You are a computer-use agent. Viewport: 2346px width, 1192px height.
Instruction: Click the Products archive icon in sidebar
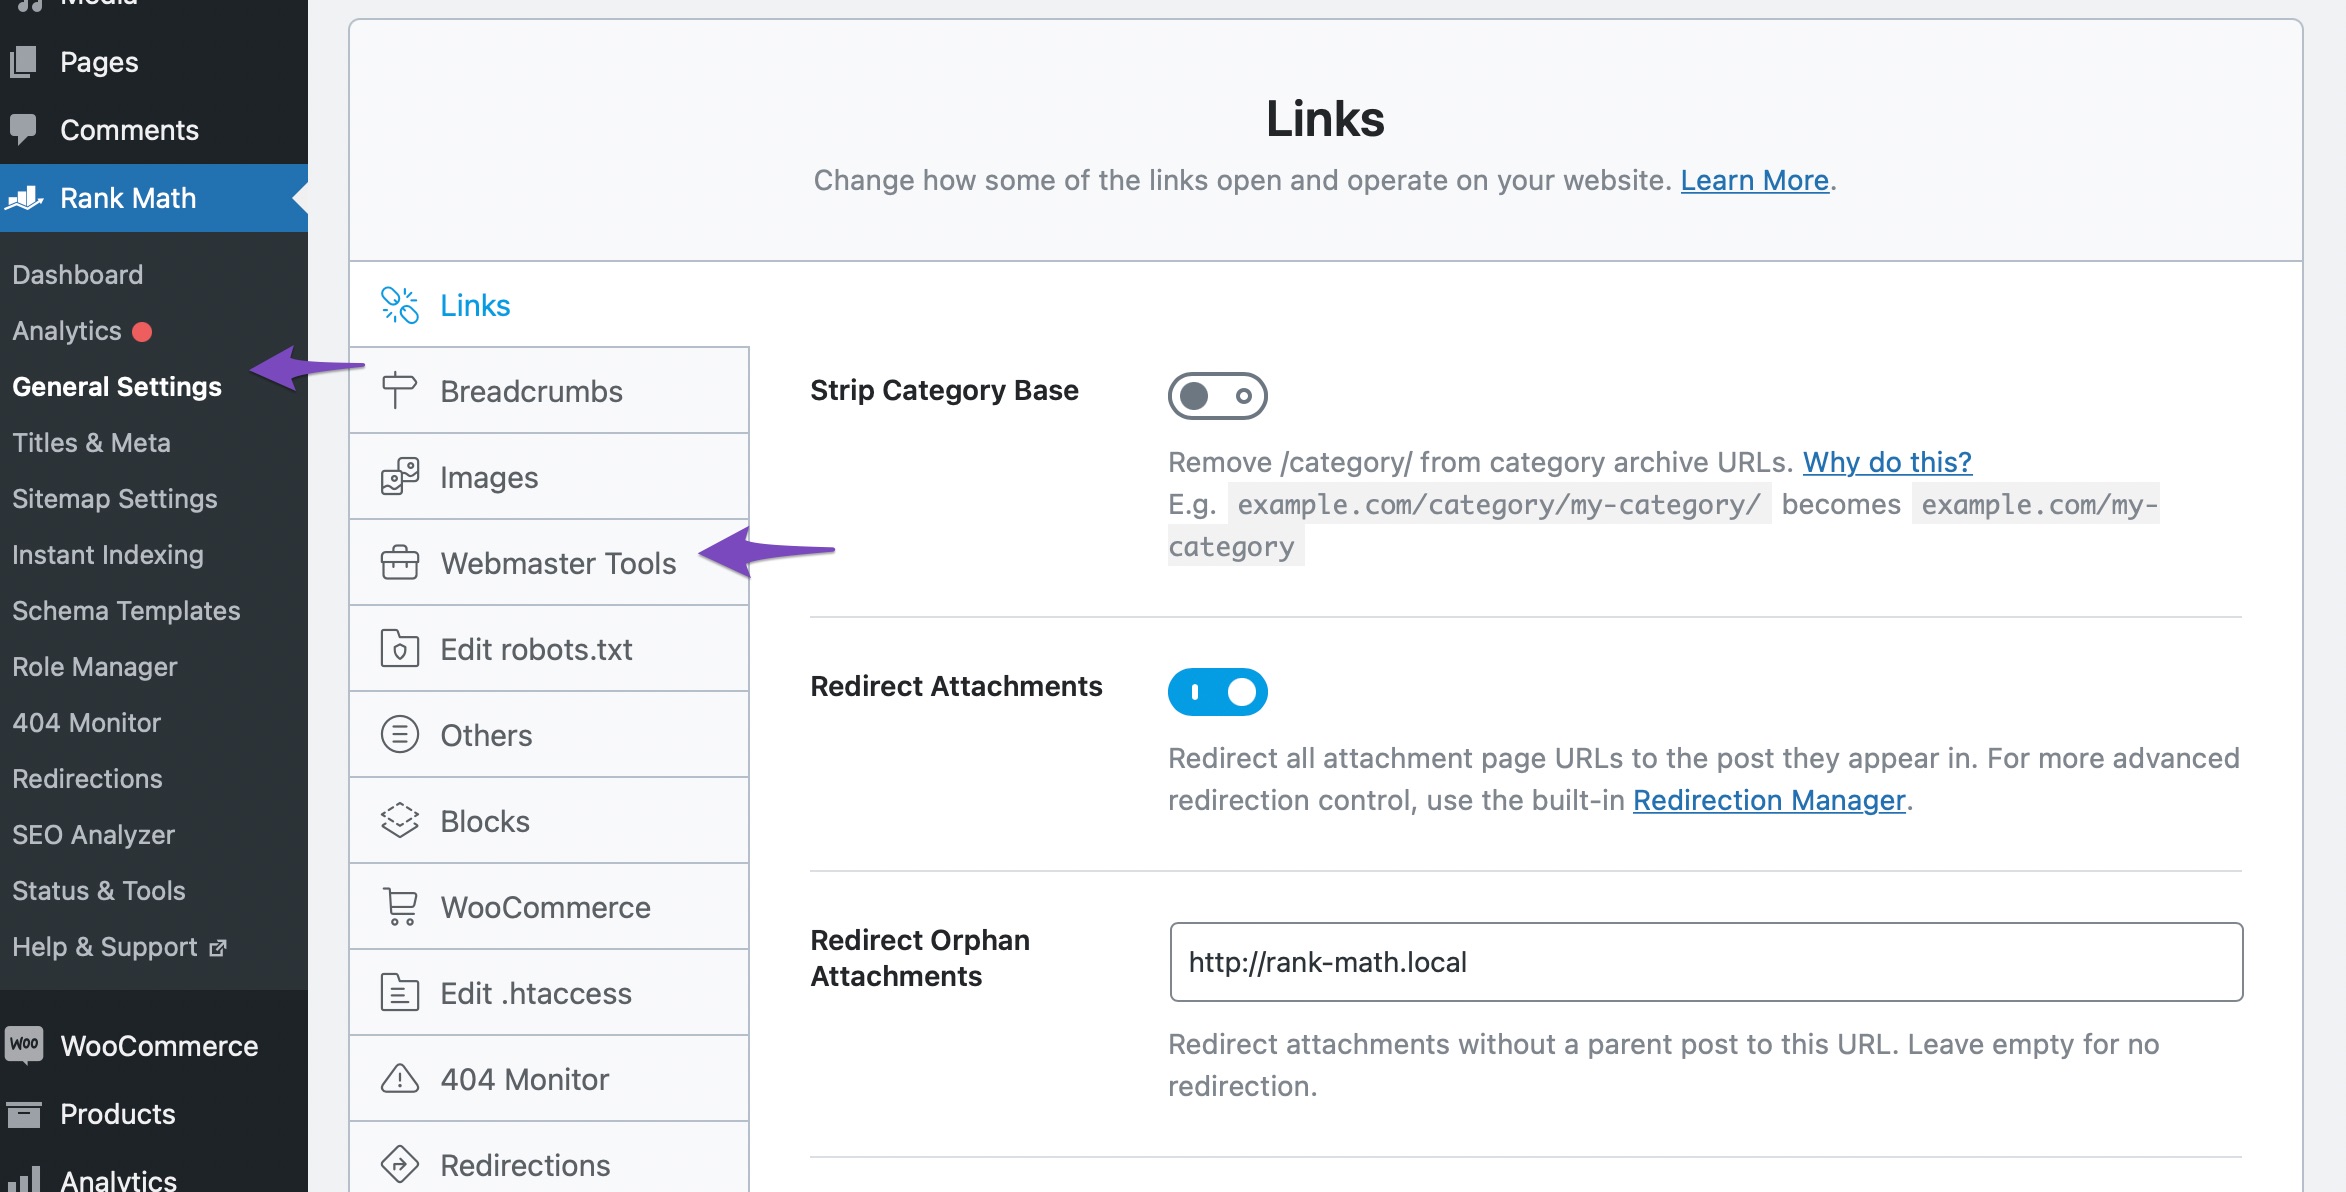[x=24, y=1113]
